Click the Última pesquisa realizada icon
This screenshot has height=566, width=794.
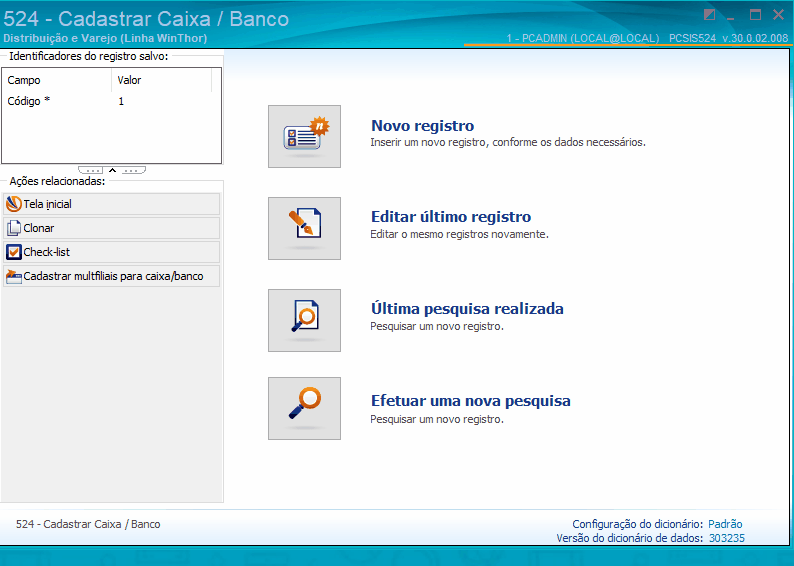tap(304, 320)
